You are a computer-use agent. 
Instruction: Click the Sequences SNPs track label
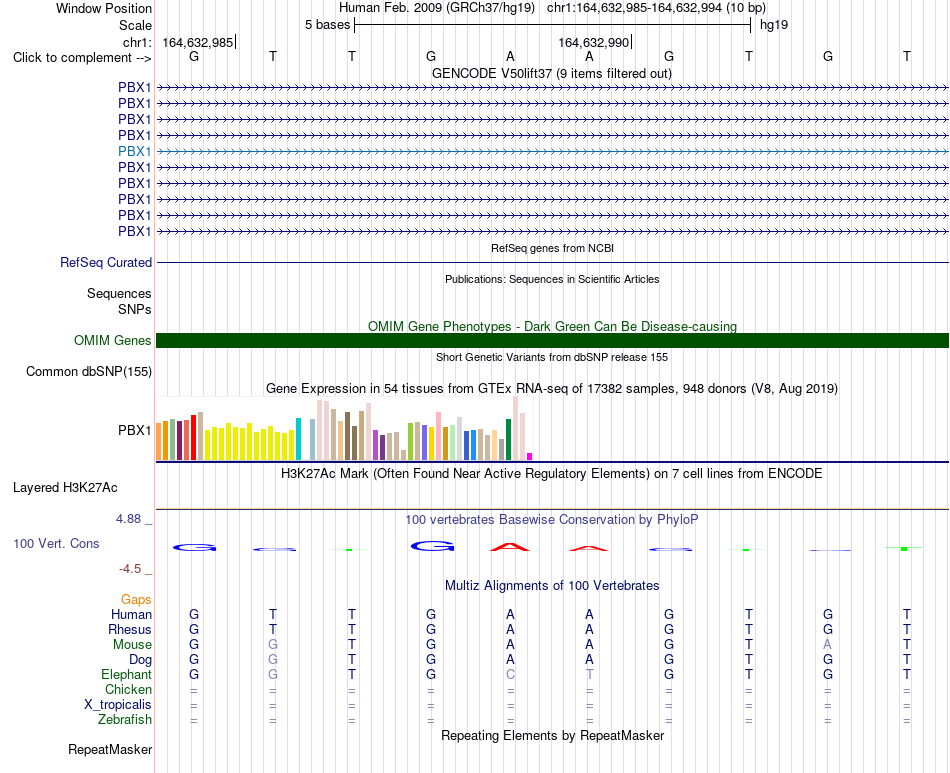(x=119, y=301)
